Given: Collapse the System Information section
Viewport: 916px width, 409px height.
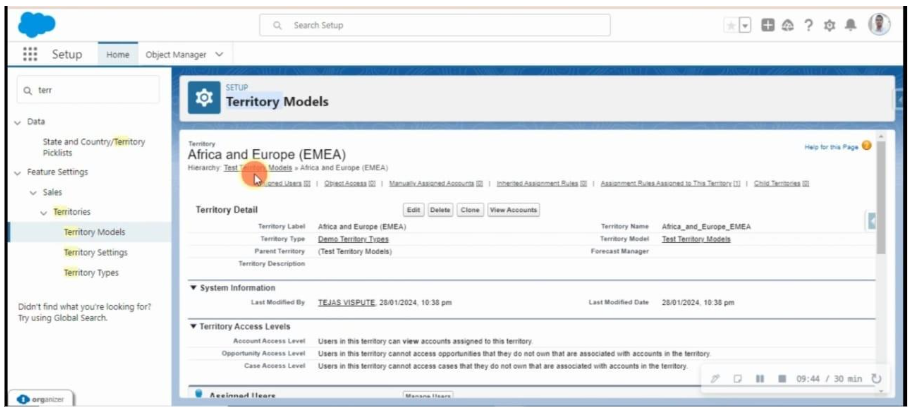Looking at the screenshot, I should (193, 288).
